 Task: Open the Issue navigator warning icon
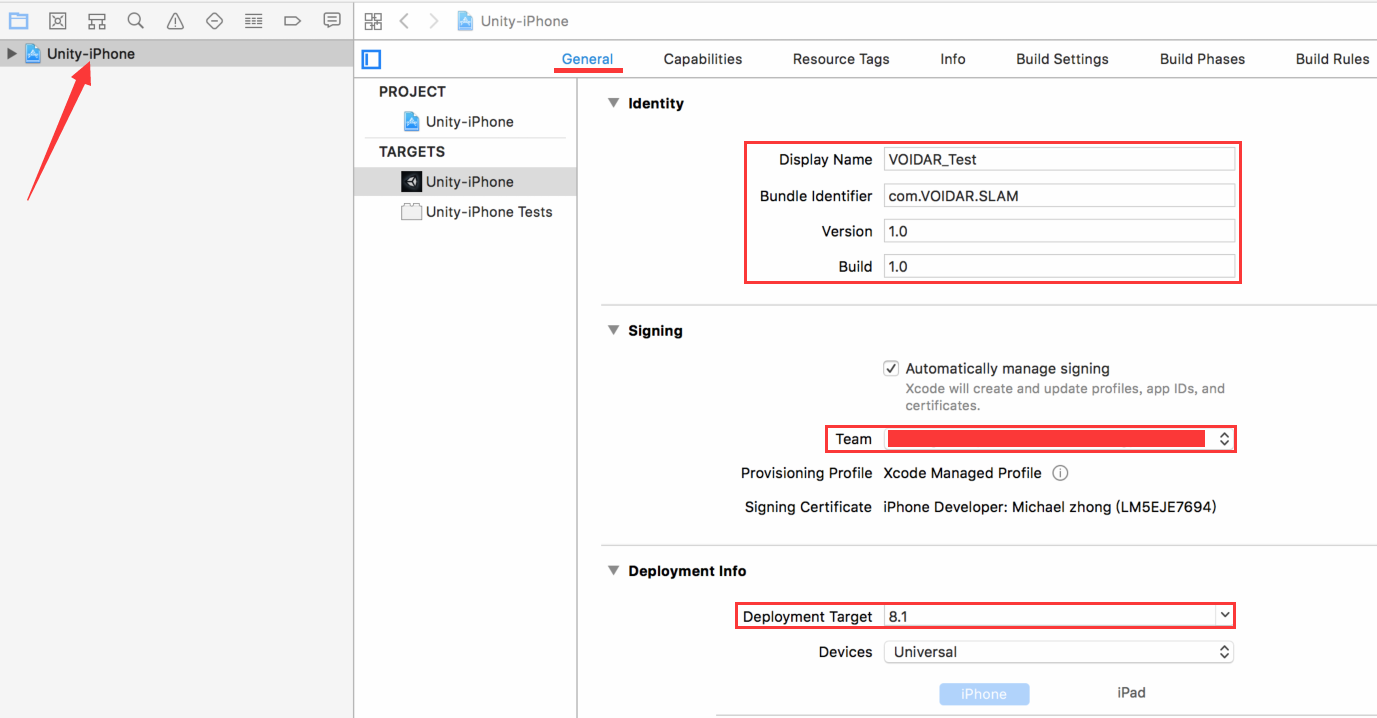175,20
